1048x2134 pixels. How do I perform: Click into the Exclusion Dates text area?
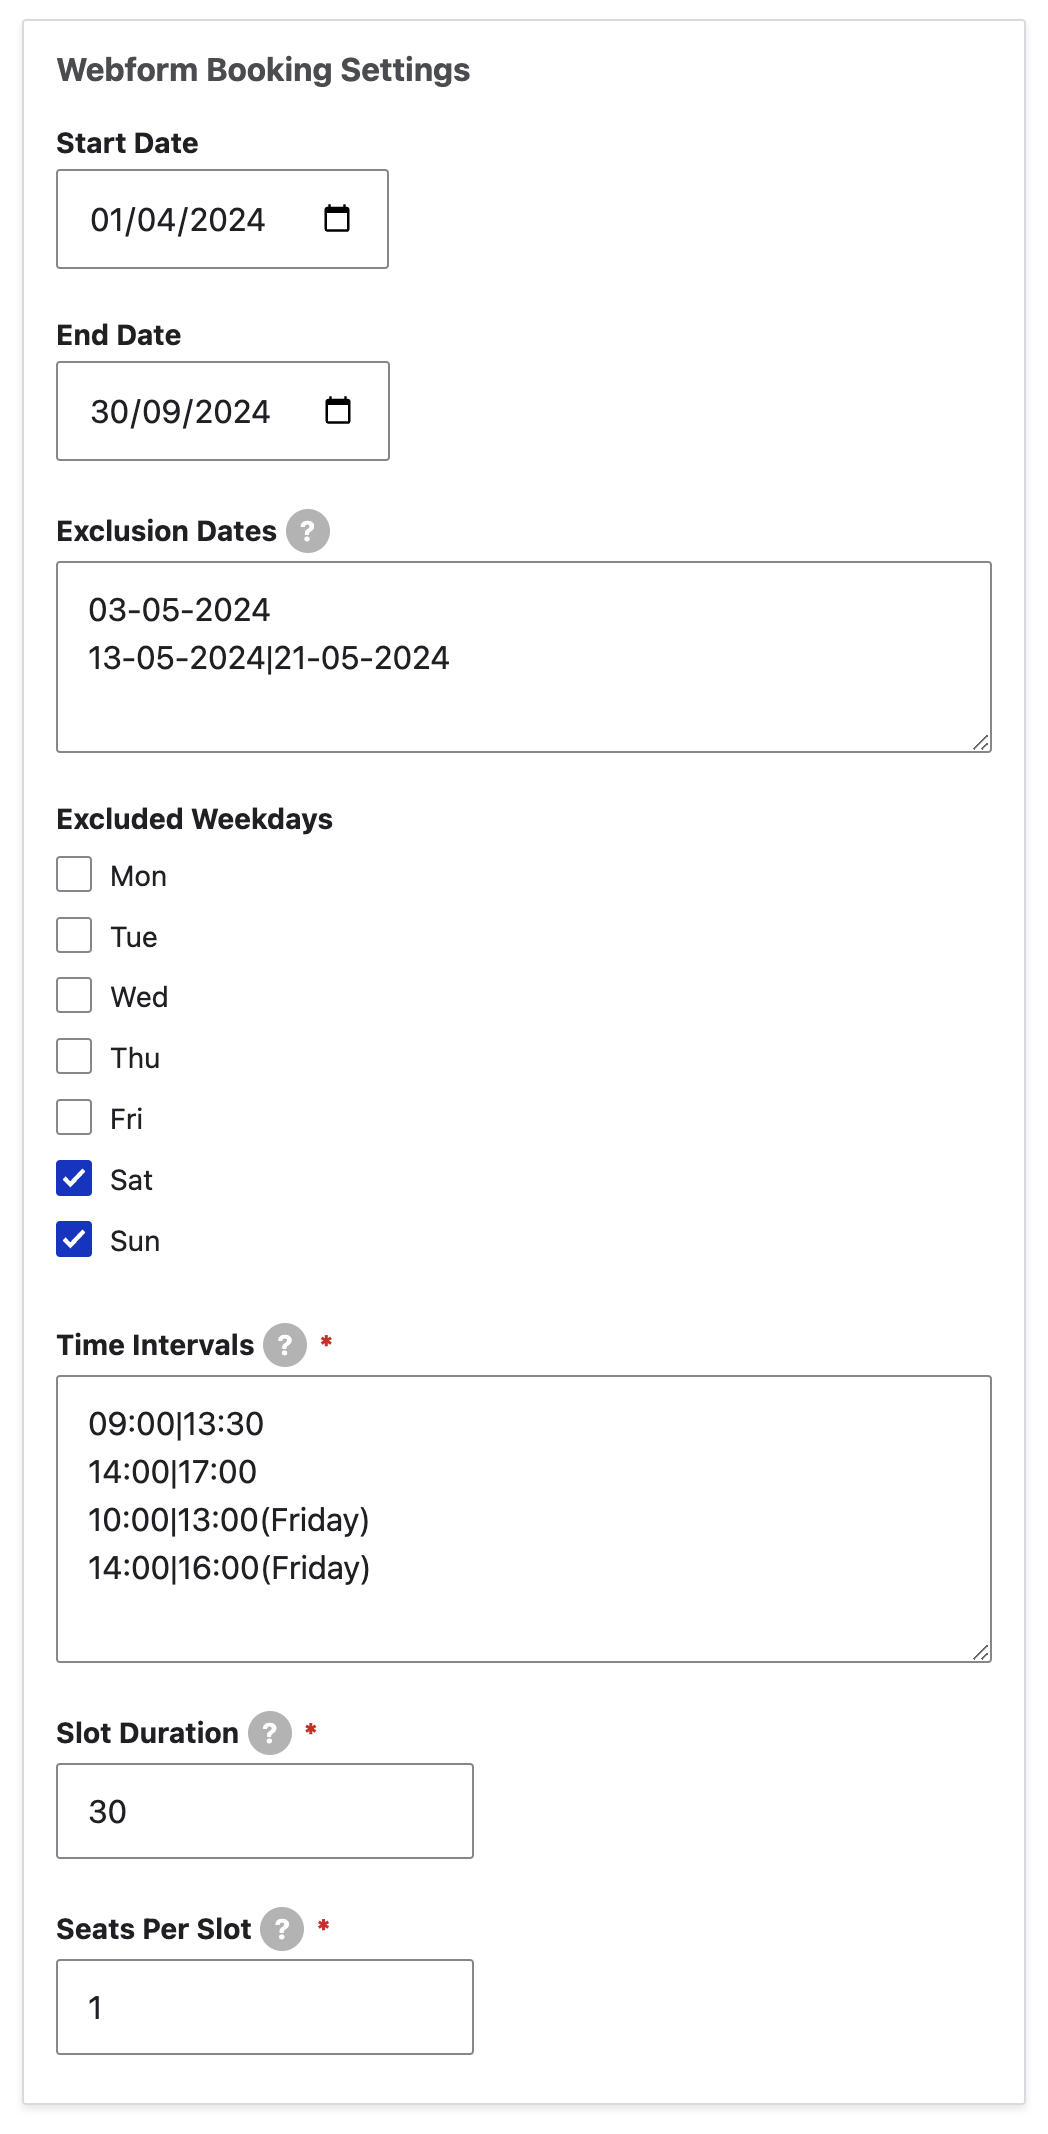point(524,657)
